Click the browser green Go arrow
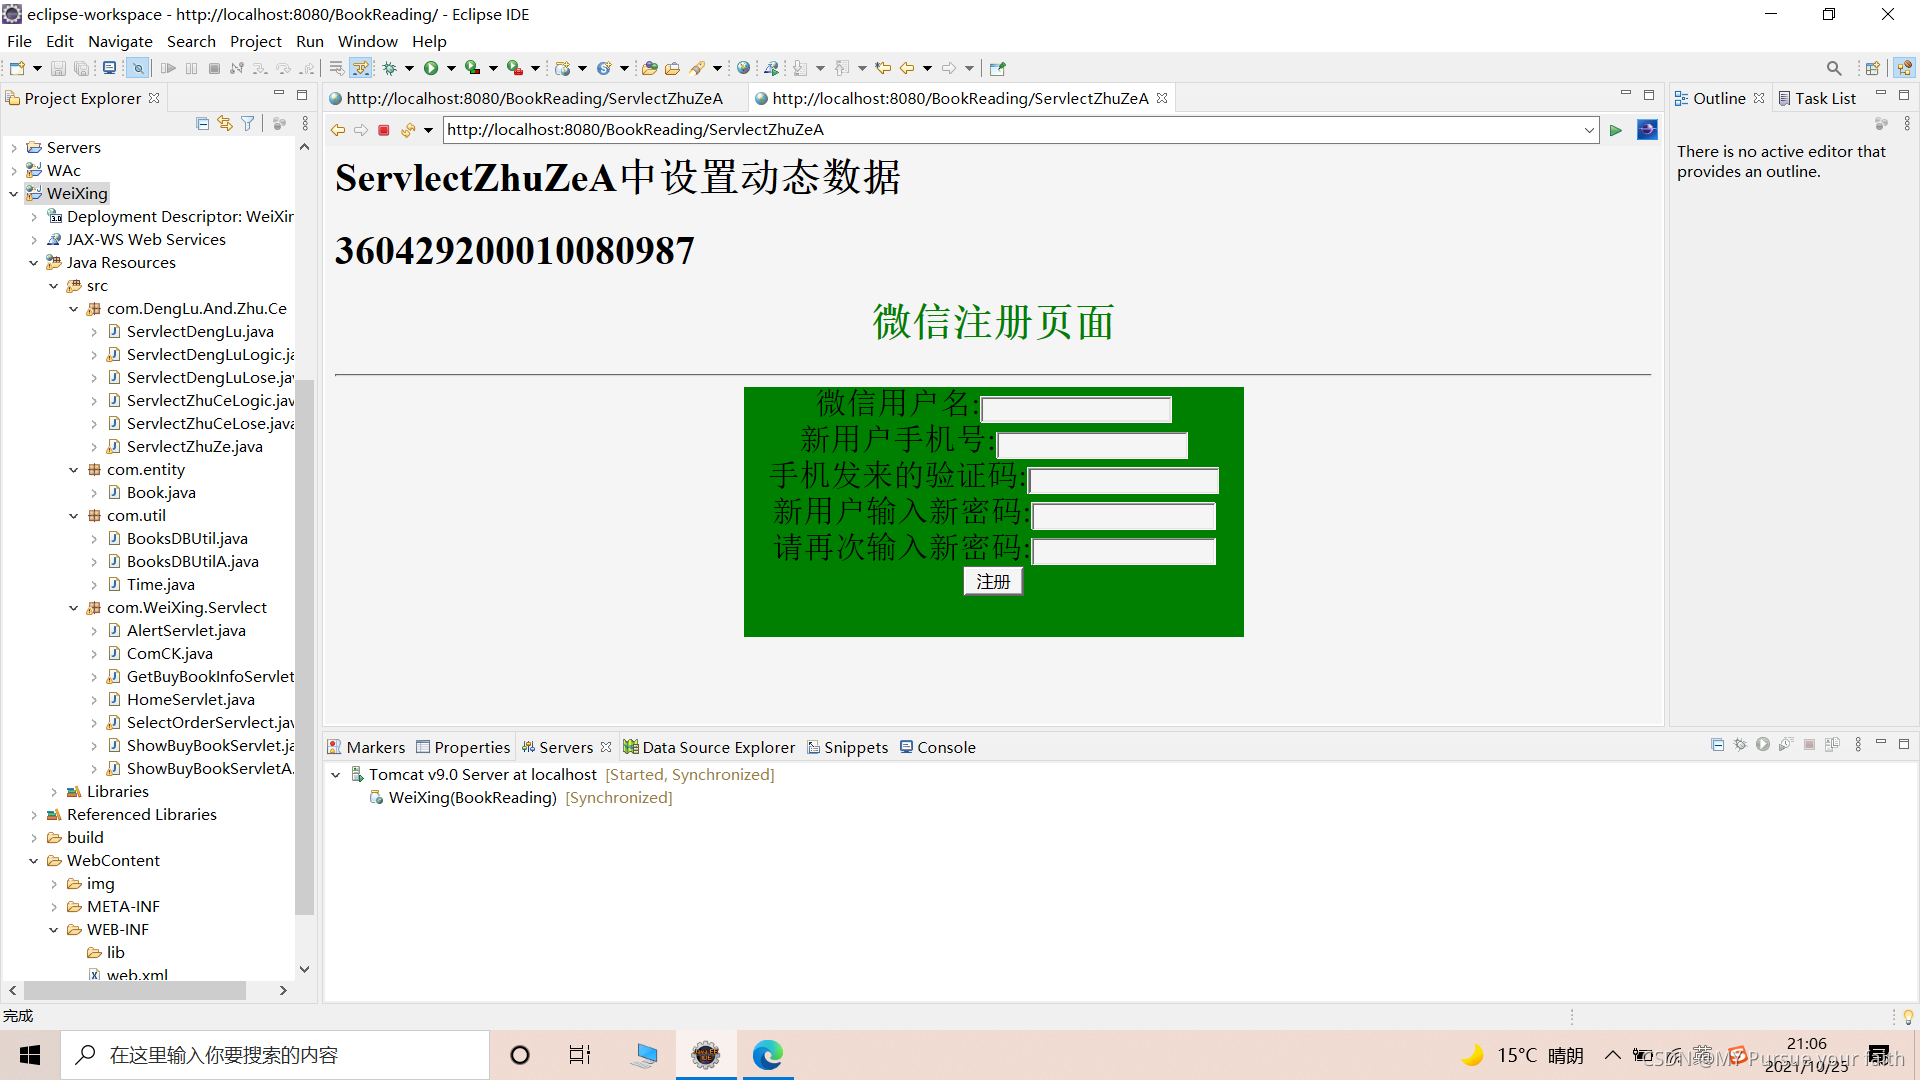Viewport: 1920px width, 1080px height. (x=1615, y=130)
